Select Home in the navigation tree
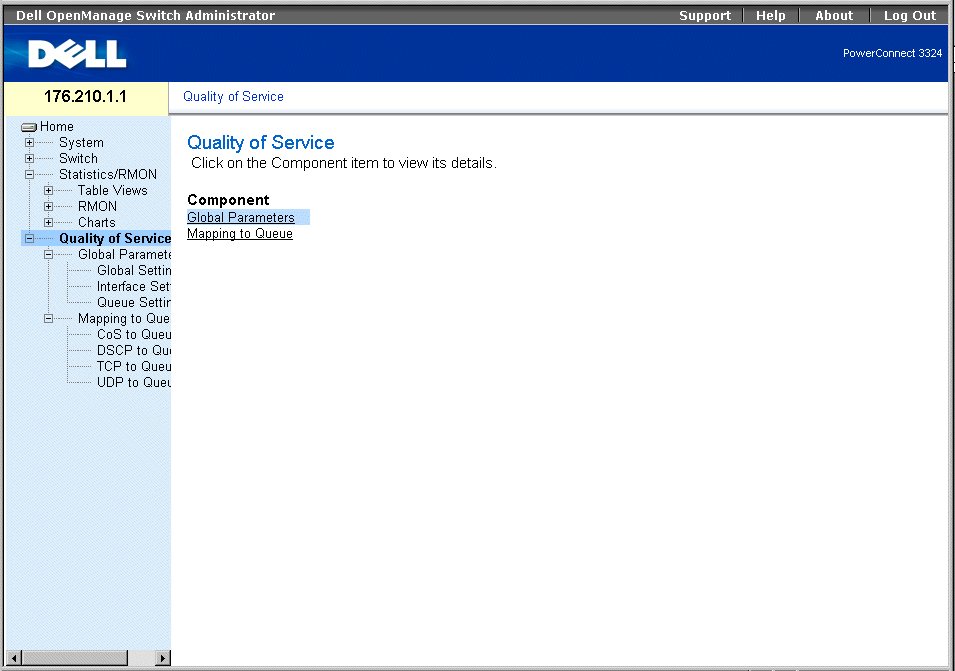The height and width of the screenshot is (671, 955). point(57,127)
